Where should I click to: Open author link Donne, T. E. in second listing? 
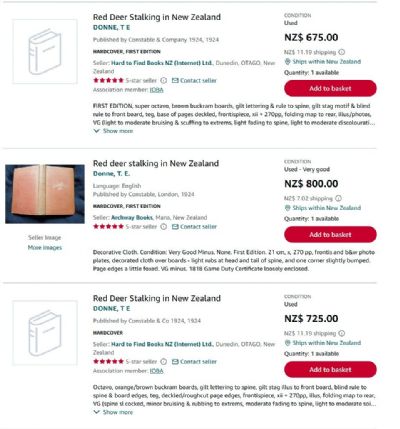click(x=111, y=174)
